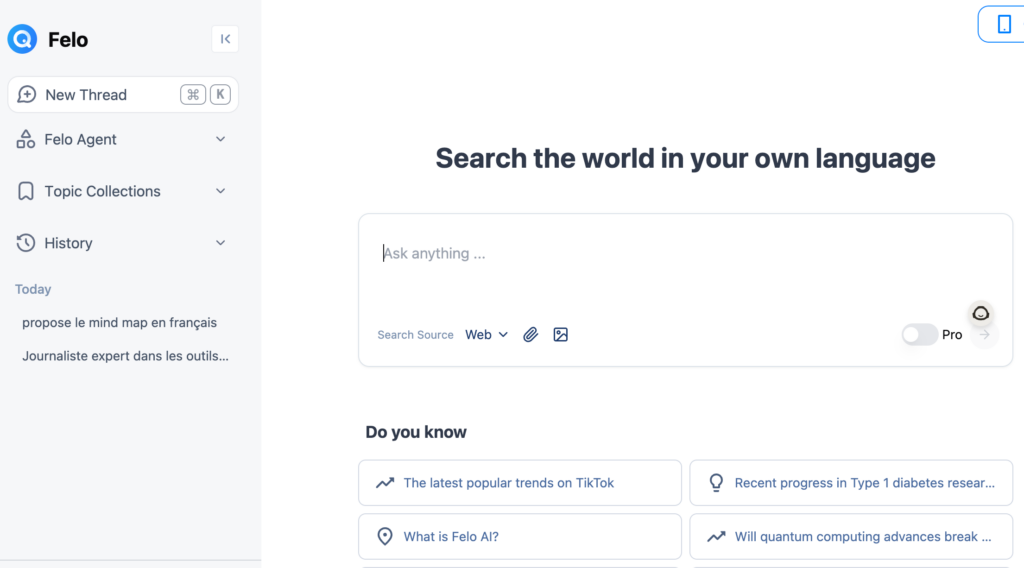Viewport: 1024px width, 568px height.
Task: Click the trend icon beside the TikTok suggestion
Action: [385, 483]
